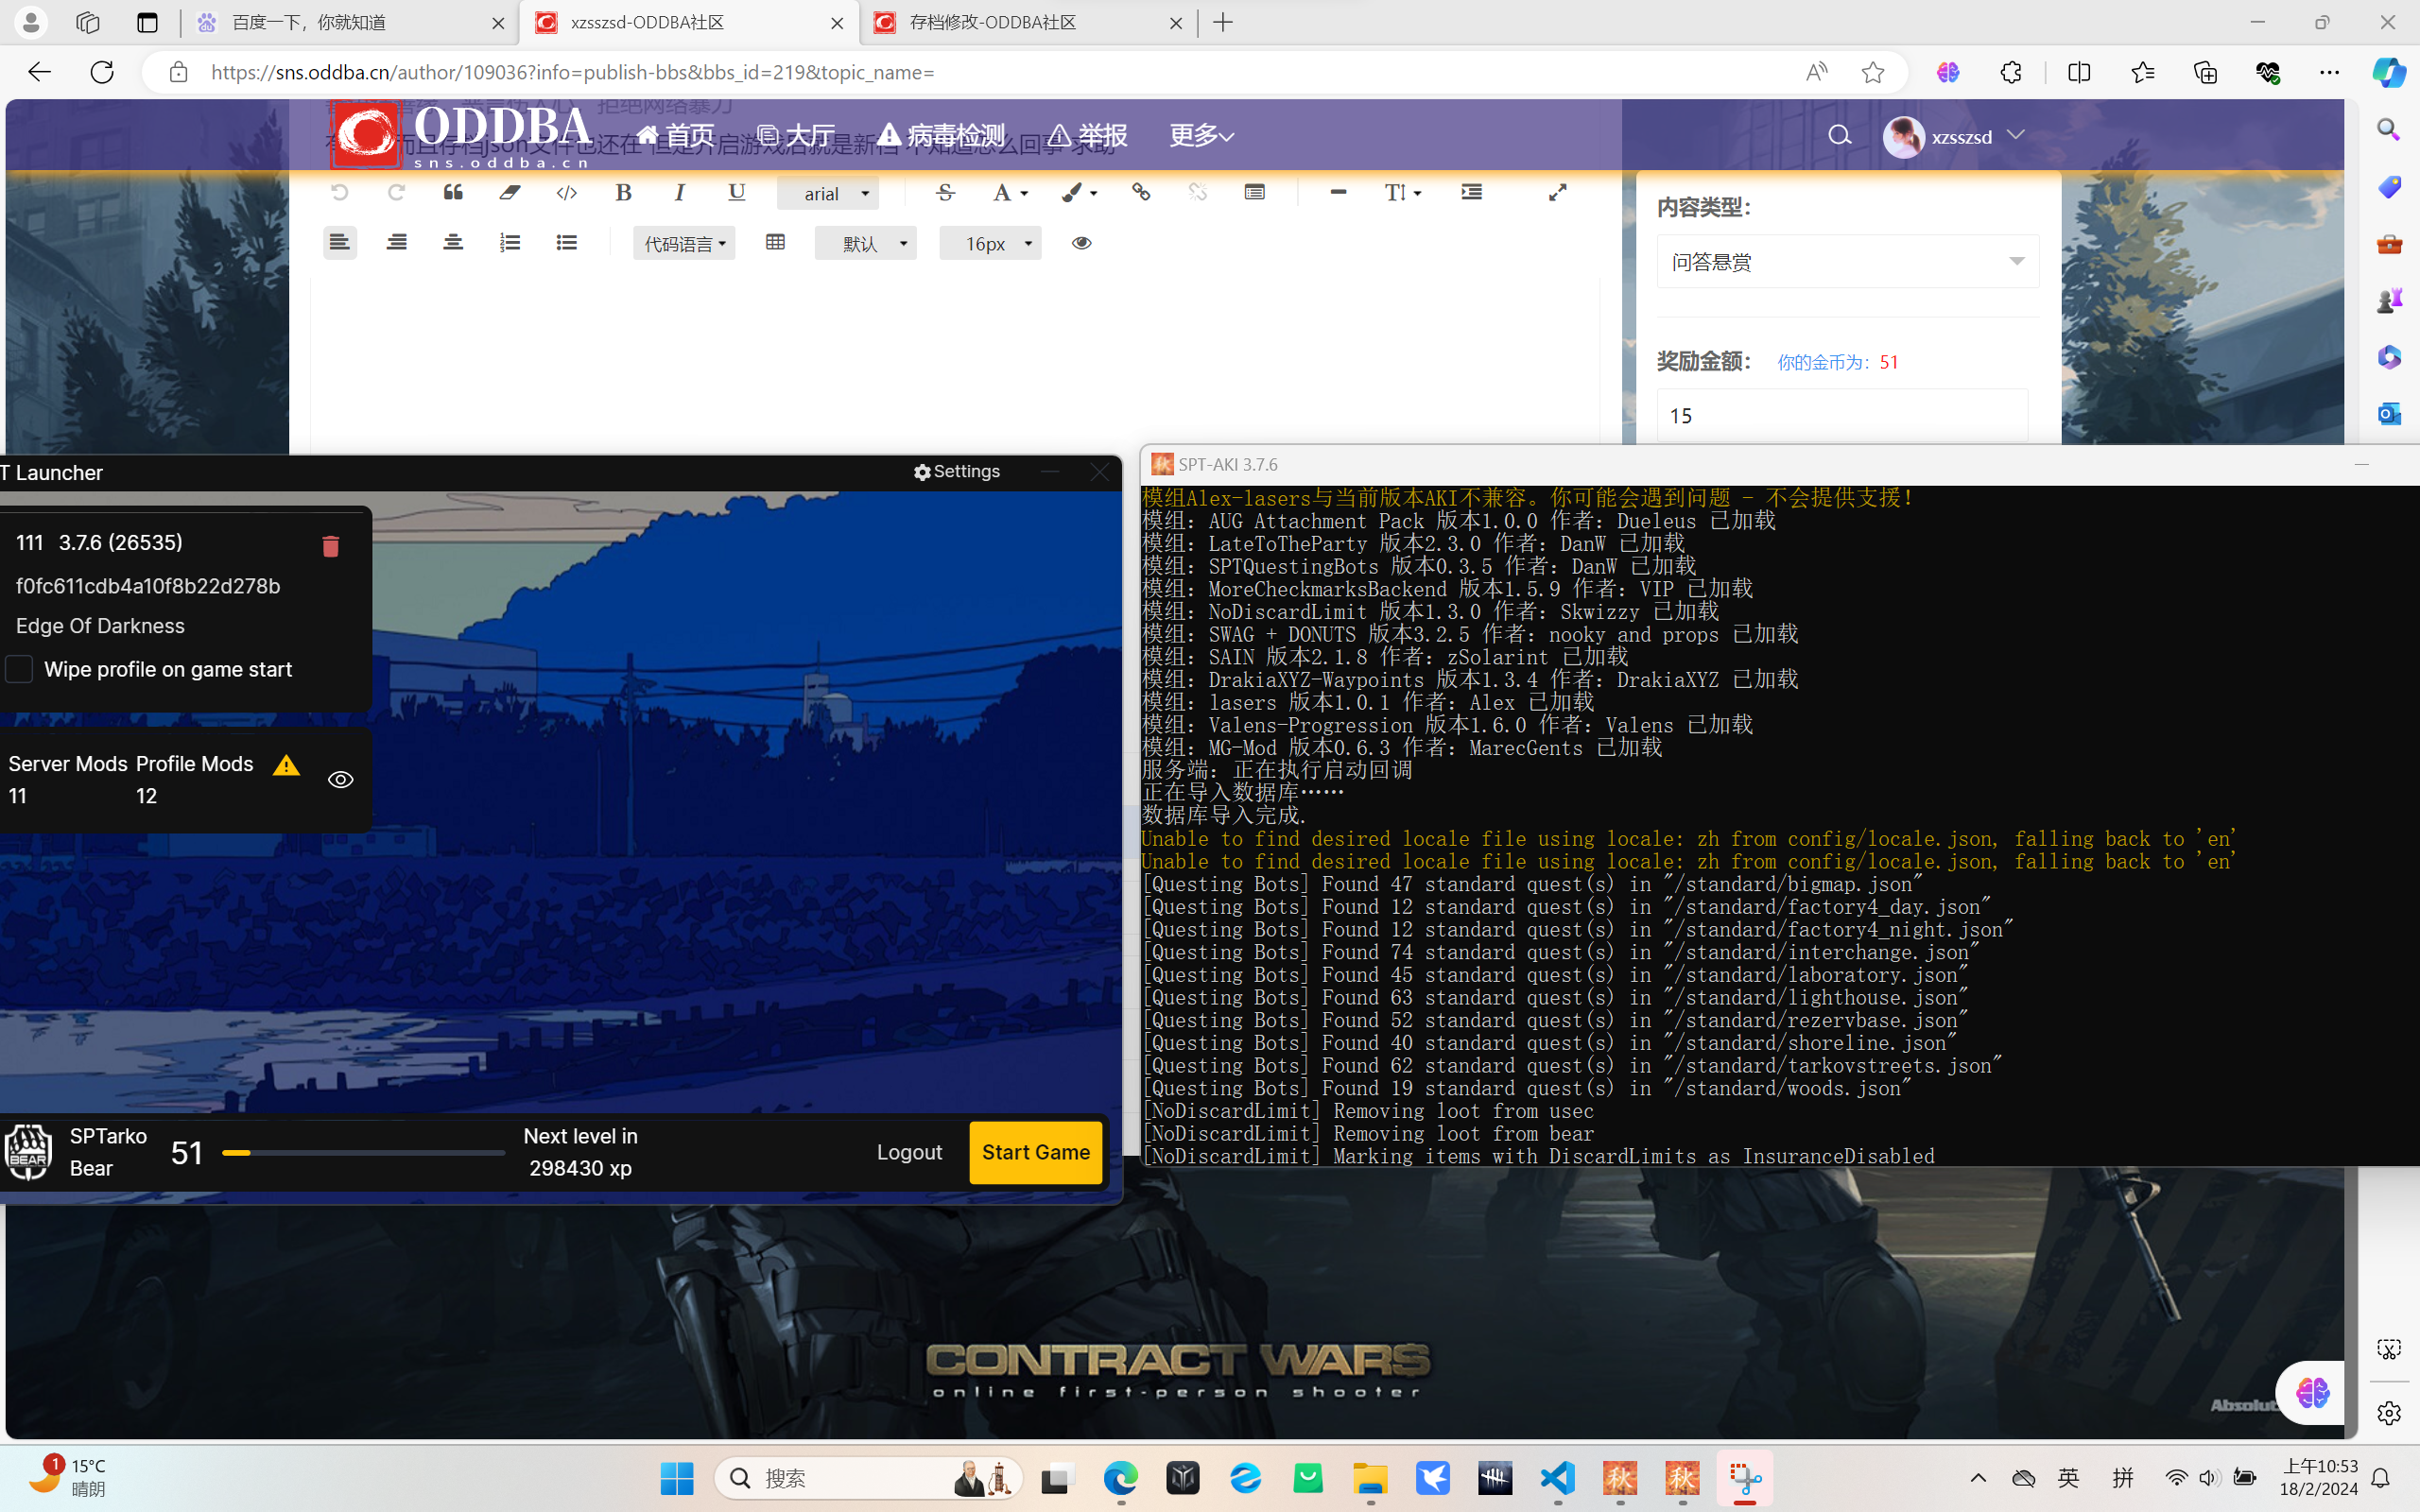Click the browser back arrow
Viewport: 2420px width, 1512px height.
(x=38, y=72)
